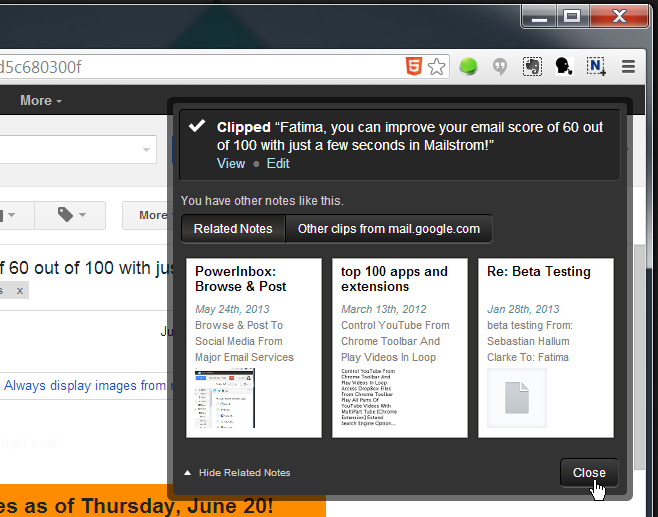
Task: Click the Clipped checkmark icon
Action: click(x=197, y=126)
